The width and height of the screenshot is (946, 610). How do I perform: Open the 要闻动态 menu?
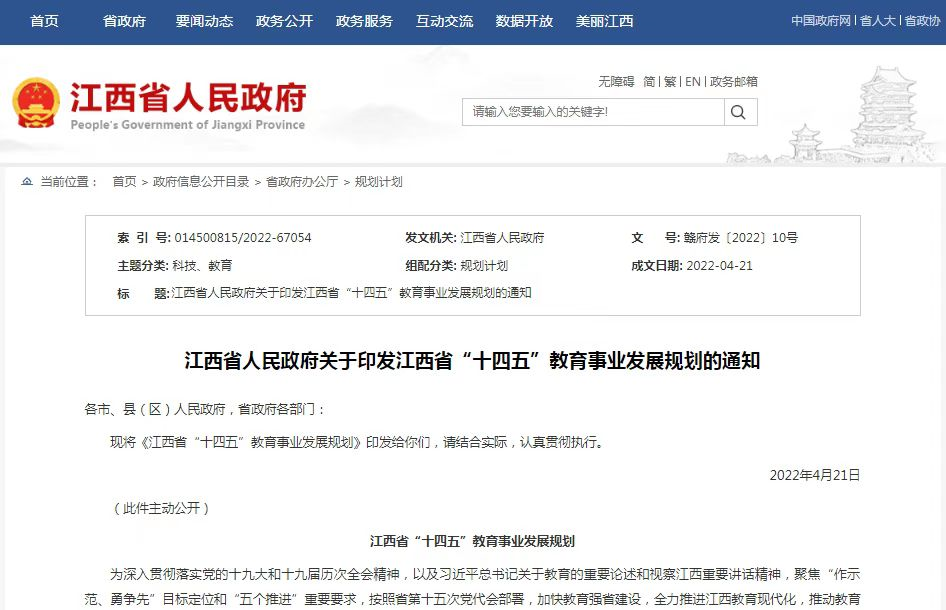[x=203, y=21]
